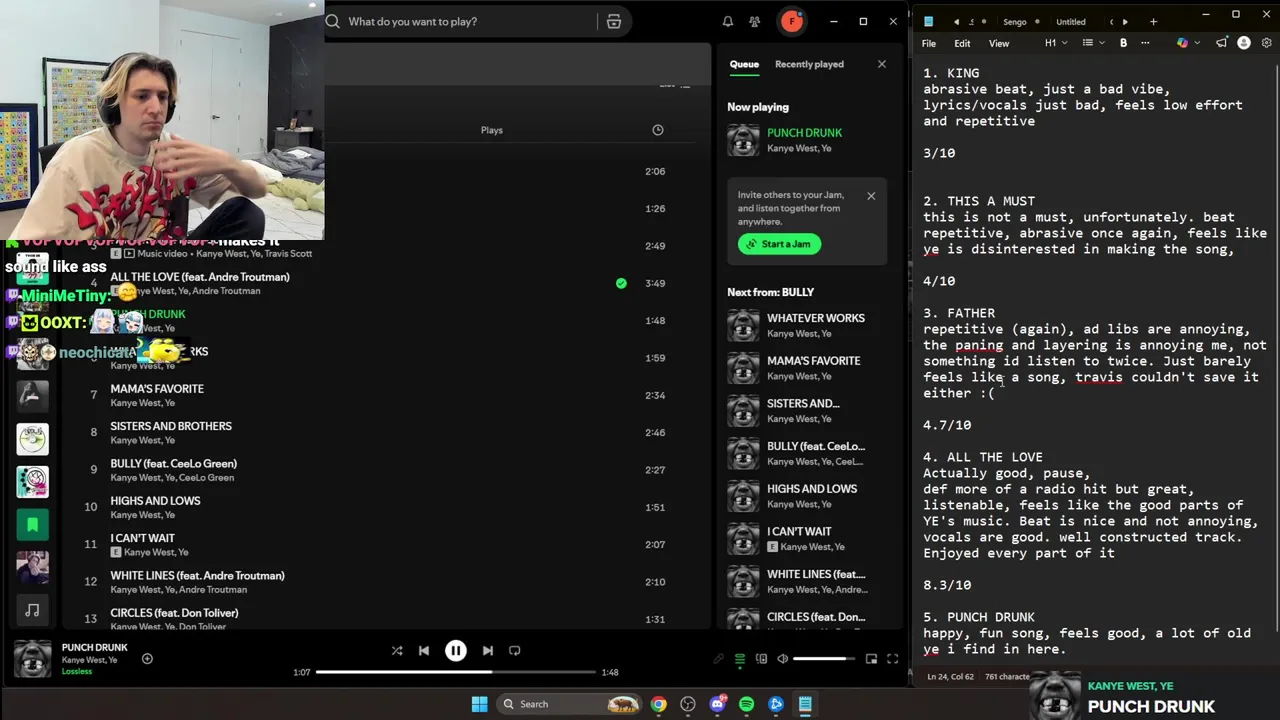Toggle the queue panel icon
Screen dimensions: 1280x720
pos(740,659)
